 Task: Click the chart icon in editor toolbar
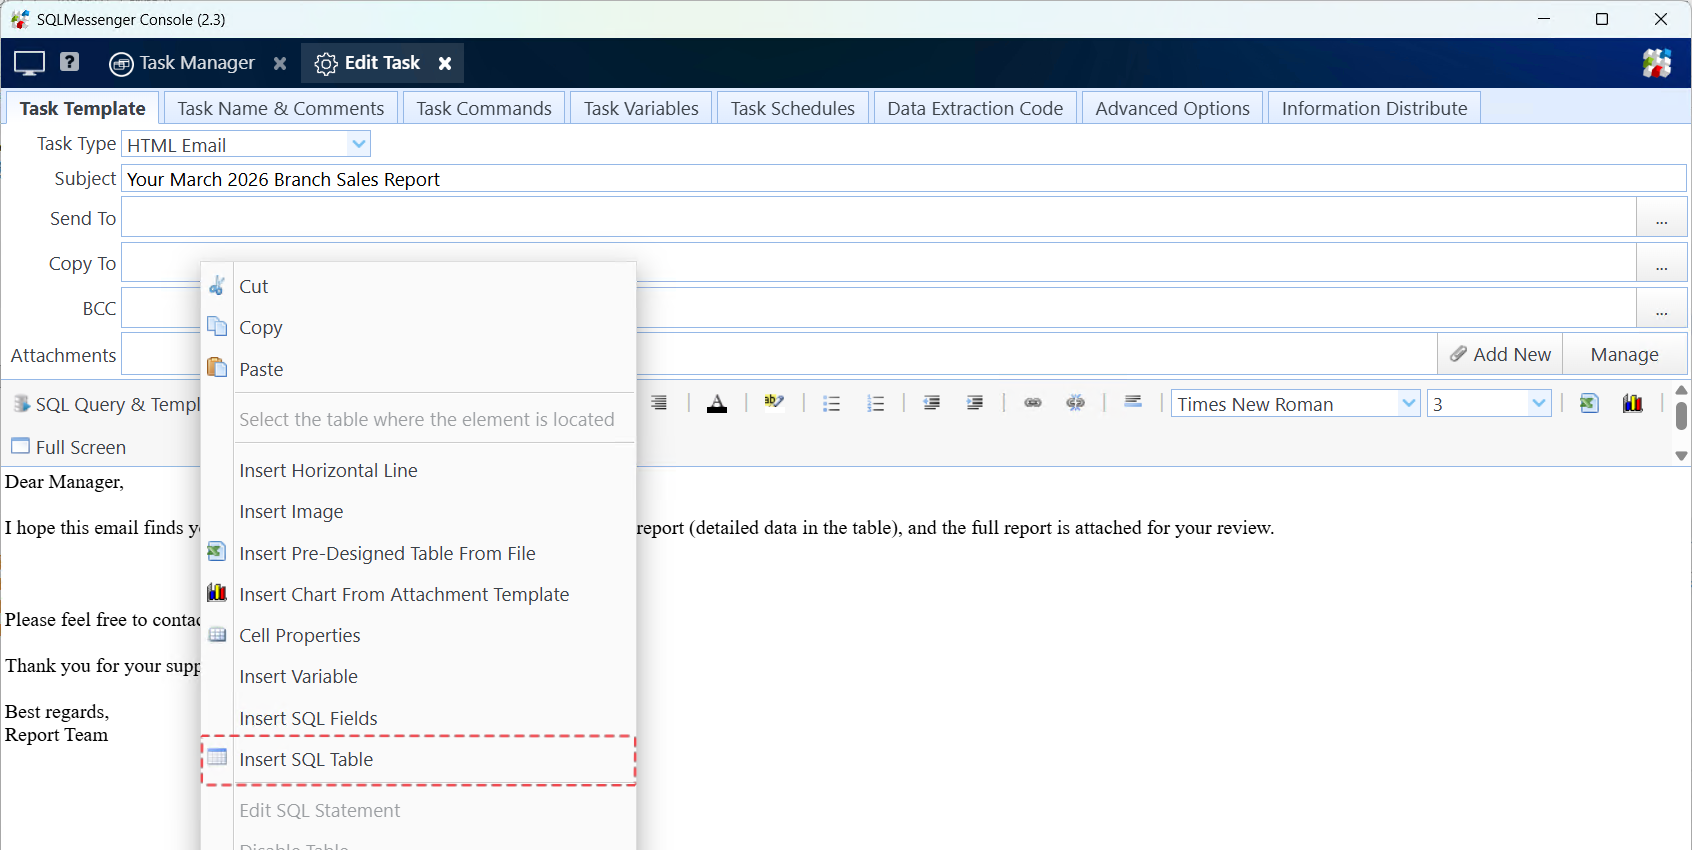coord(1632,404)
